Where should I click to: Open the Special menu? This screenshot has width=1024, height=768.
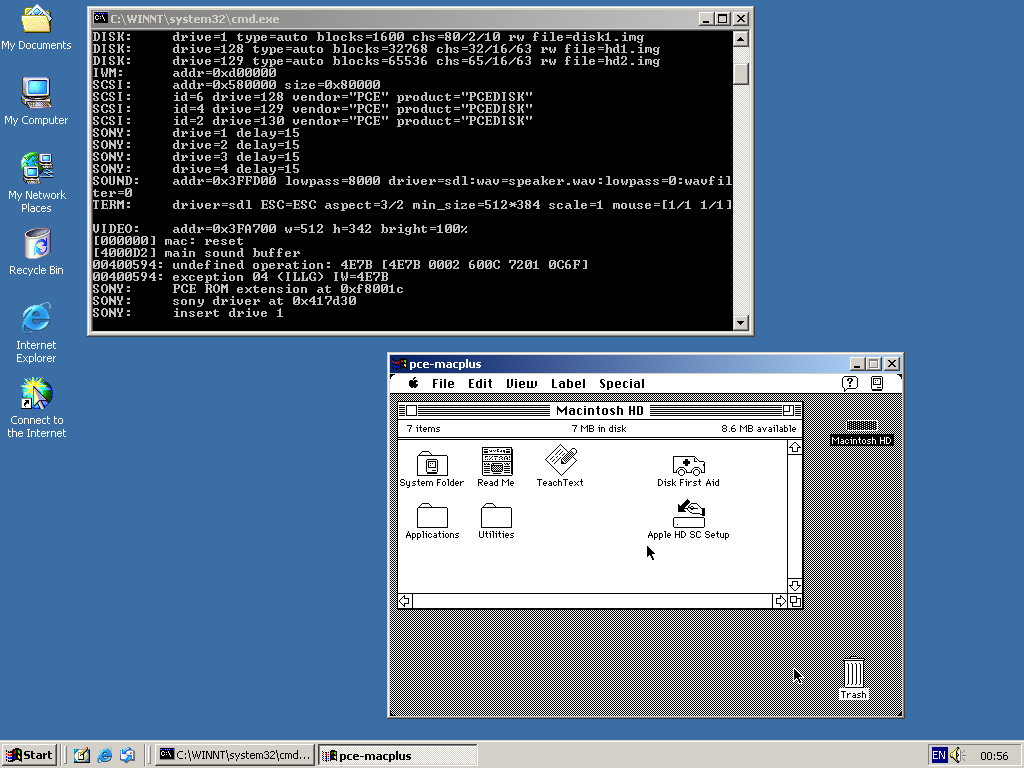point(622,383)
